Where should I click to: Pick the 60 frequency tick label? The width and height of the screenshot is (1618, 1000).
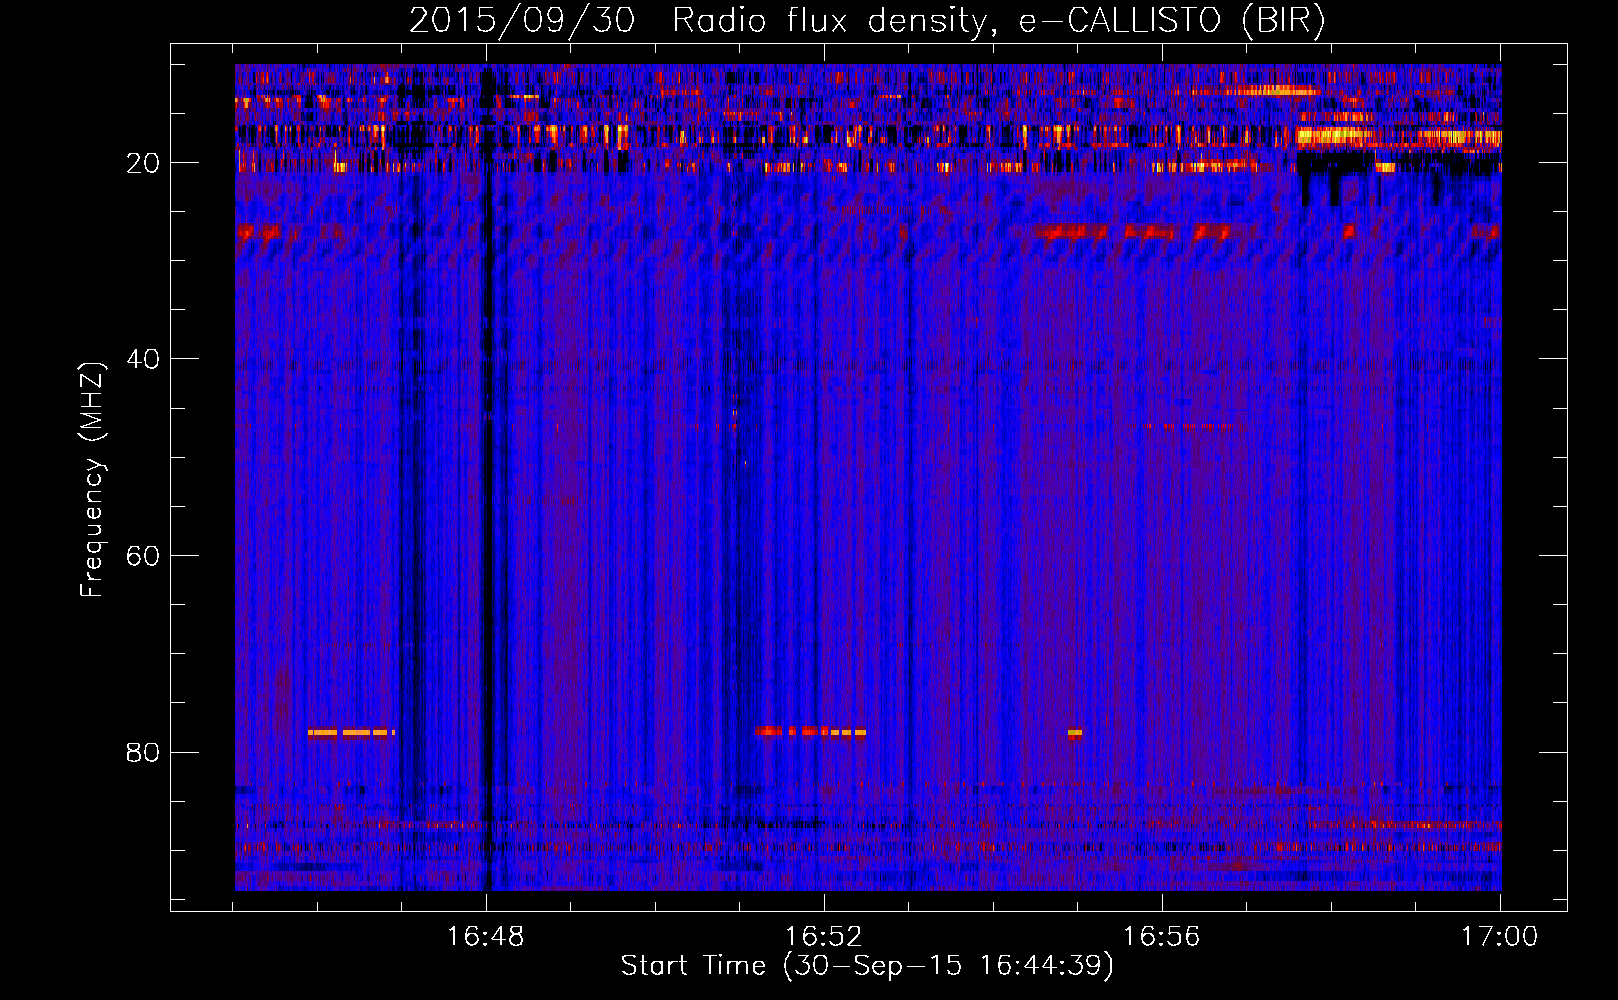tap(144, 556)
